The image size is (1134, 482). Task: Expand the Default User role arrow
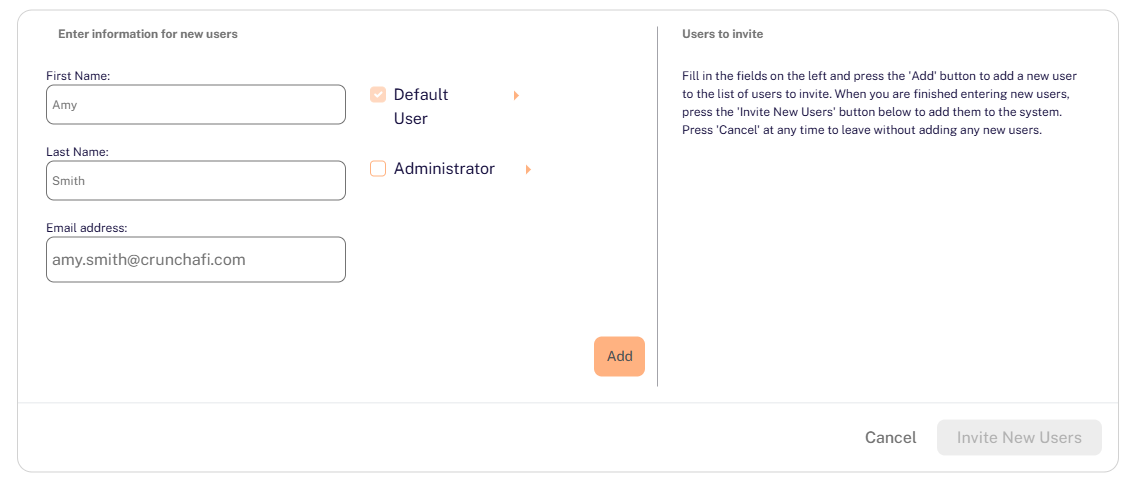516,95
